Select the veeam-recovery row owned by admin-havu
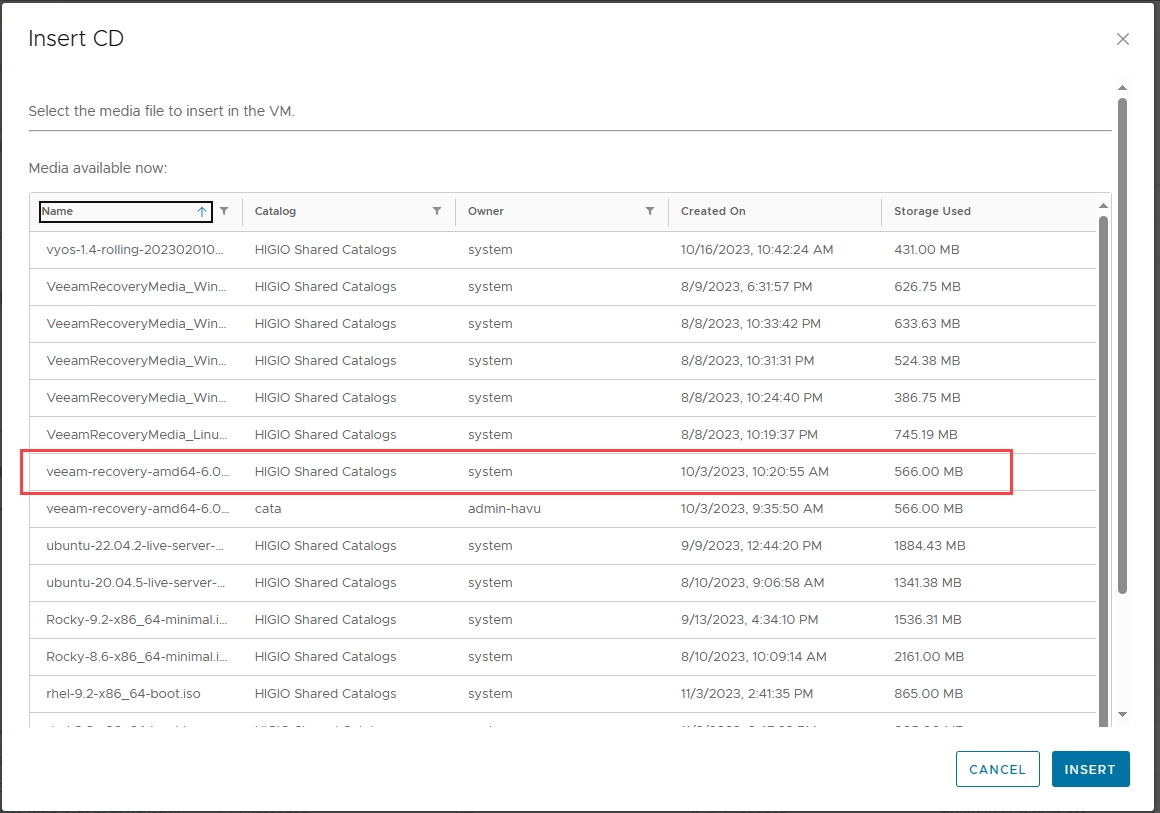This screenshot has height=813, width=1160. point(136,509)
